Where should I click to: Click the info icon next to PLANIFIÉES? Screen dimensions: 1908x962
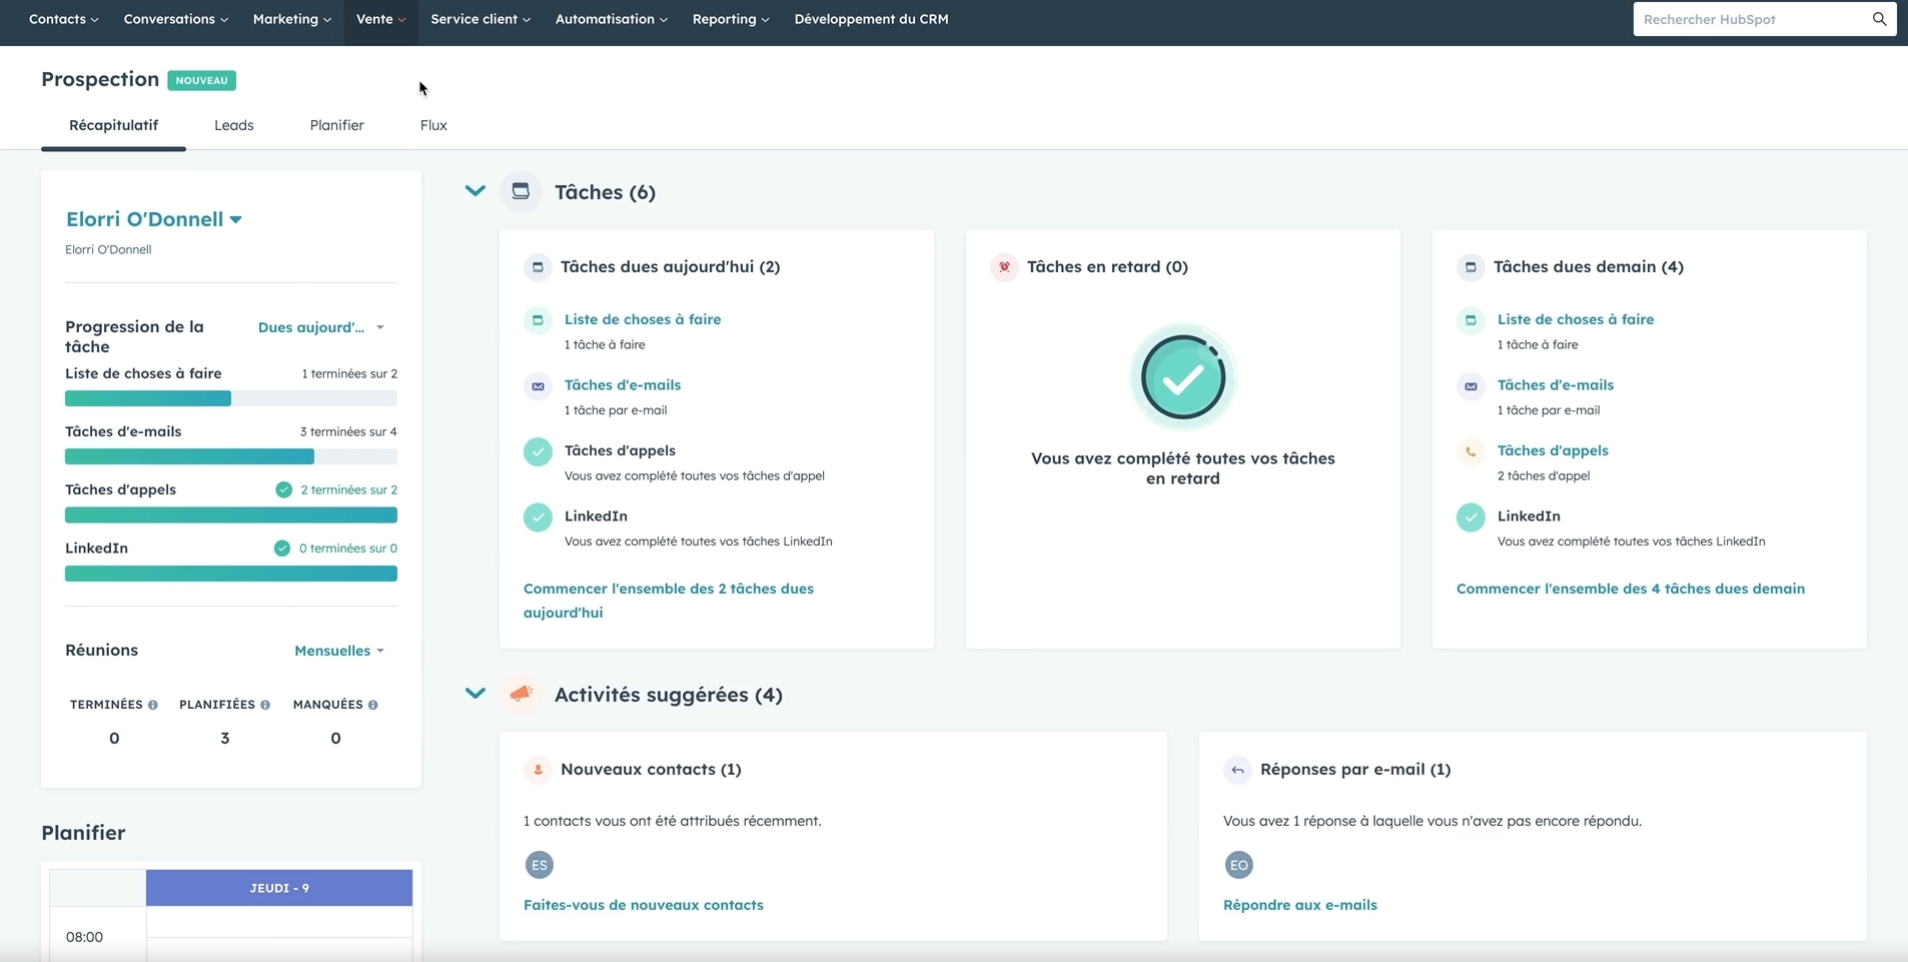point(265,705)
